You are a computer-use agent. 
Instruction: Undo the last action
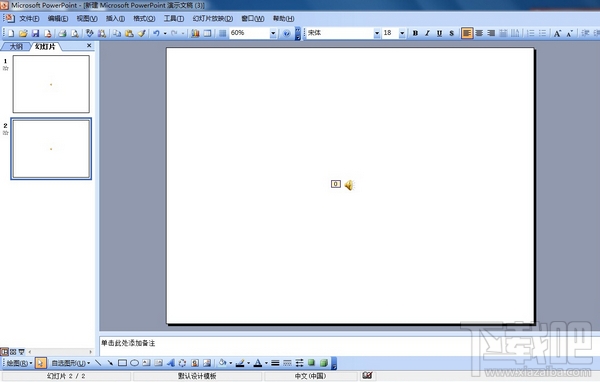(x=156, y=33)
